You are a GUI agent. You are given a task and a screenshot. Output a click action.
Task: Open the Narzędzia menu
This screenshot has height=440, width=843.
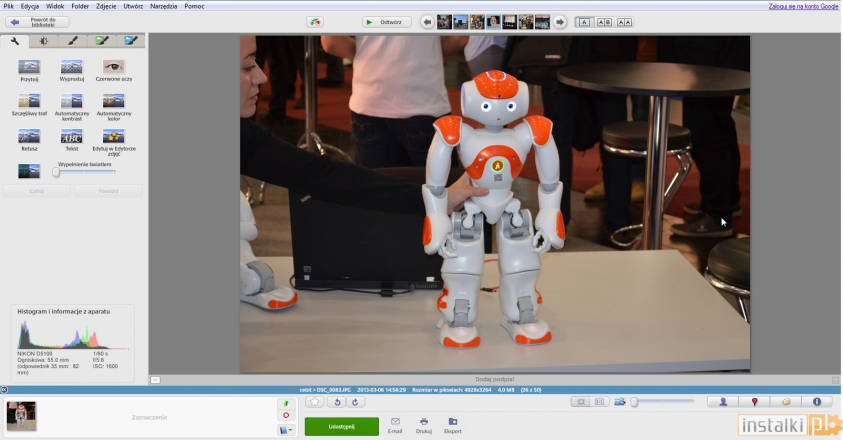pos(163,6)
